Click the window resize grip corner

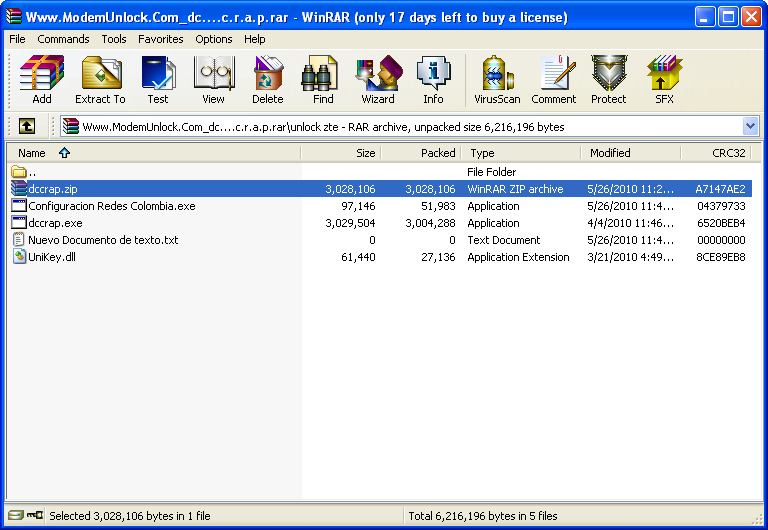tap(757, 519)
